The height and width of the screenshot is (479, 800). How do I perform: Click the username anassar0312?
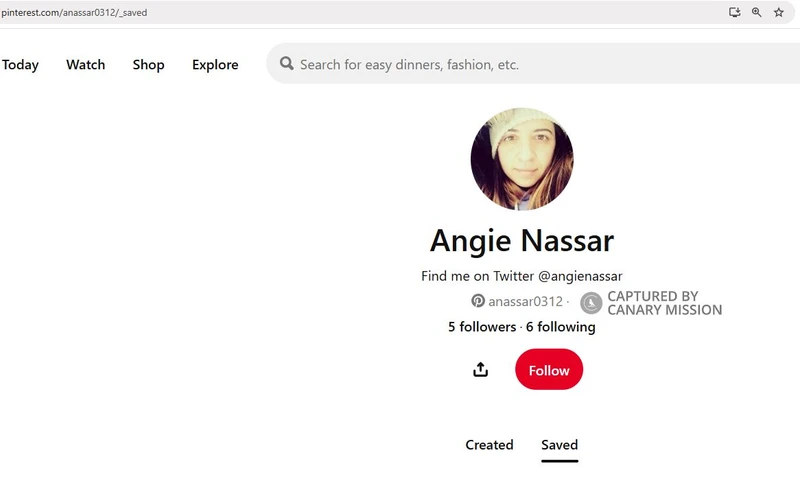[x=526, y=301]
